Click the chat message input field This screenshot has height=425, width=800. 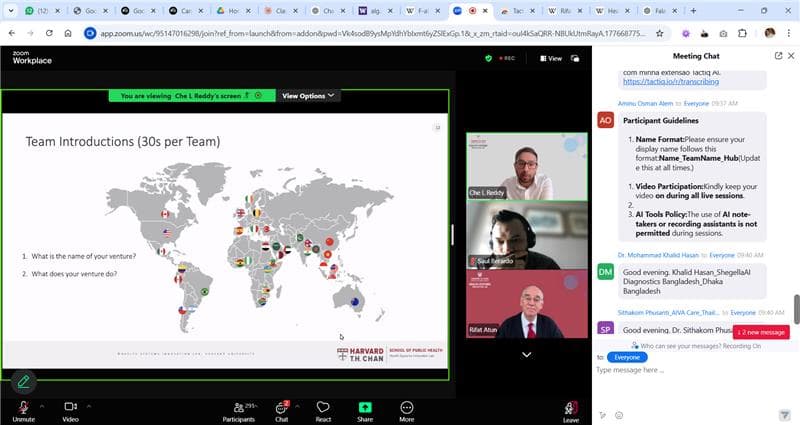click(694, 370)
